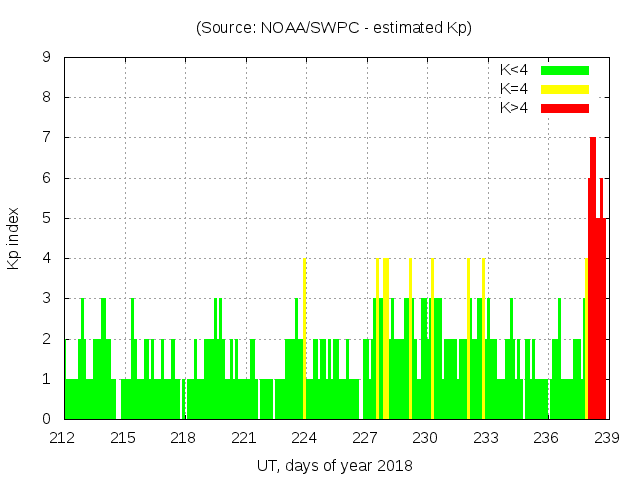Image resolution: width=640 pixels, height=480 pixels.
Task: Click the yellow bar at day 224
Action: 304,340
